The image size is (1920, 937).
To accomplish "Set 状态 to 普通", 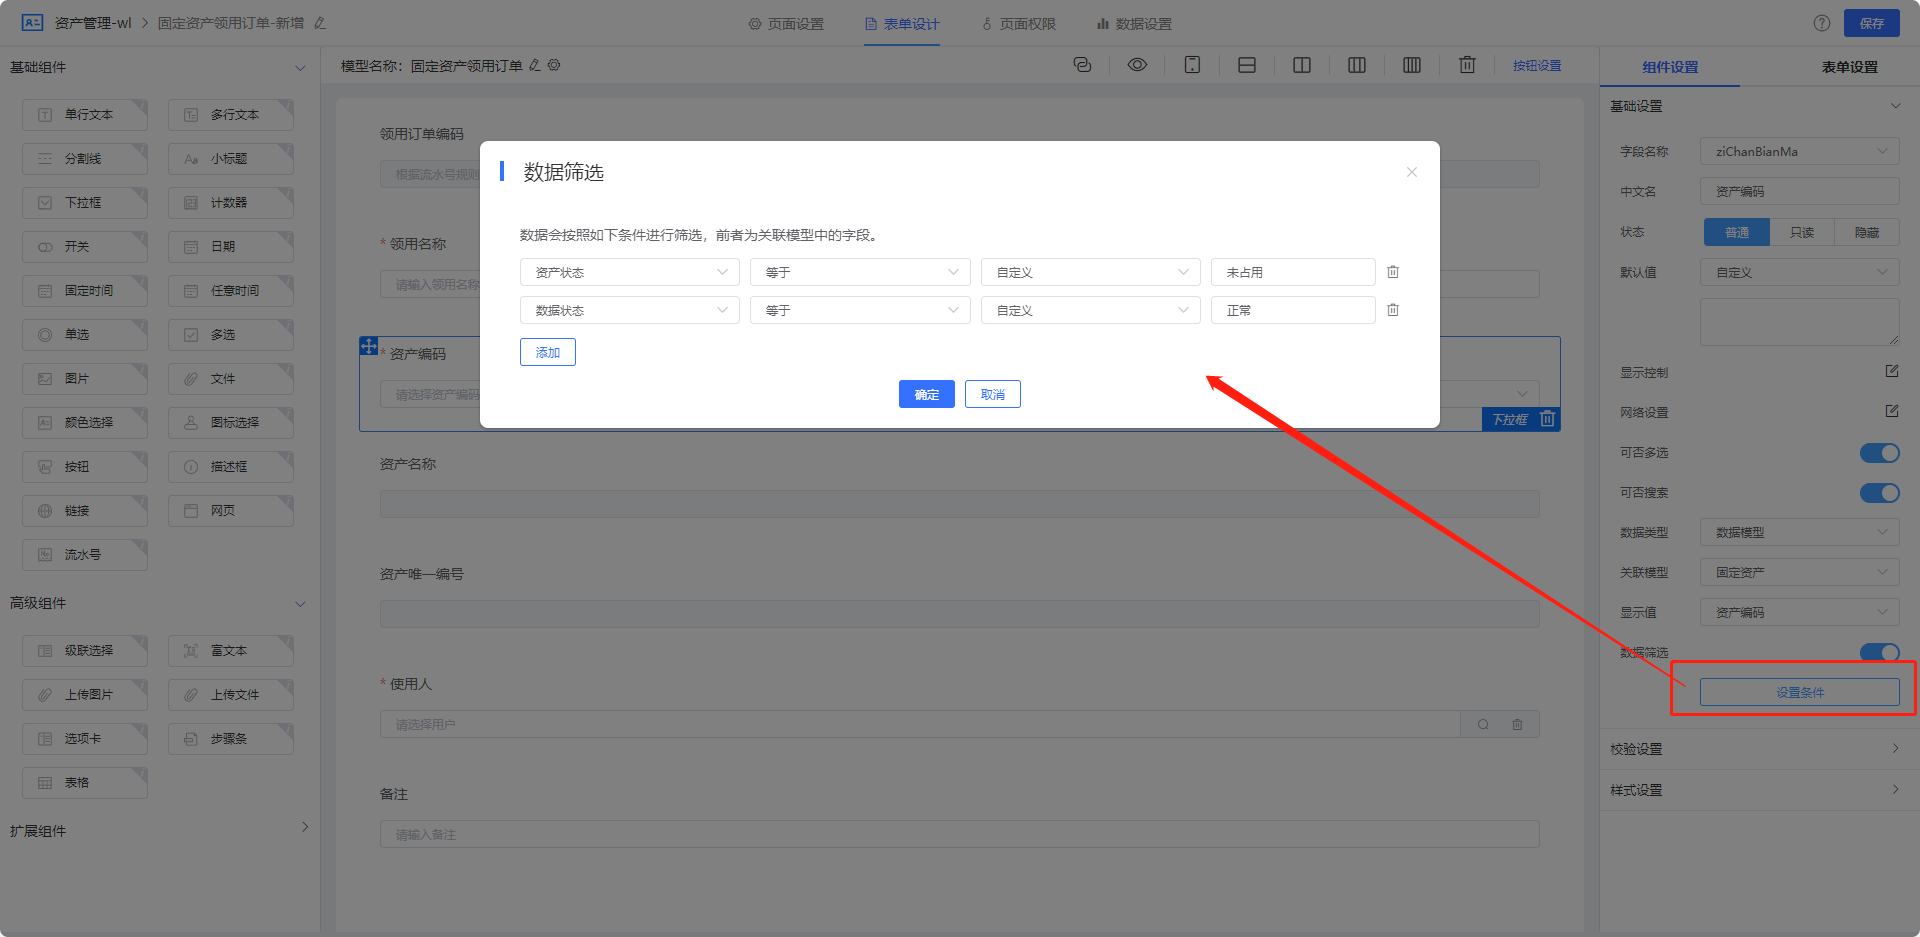I will [x=1737, y=232].
